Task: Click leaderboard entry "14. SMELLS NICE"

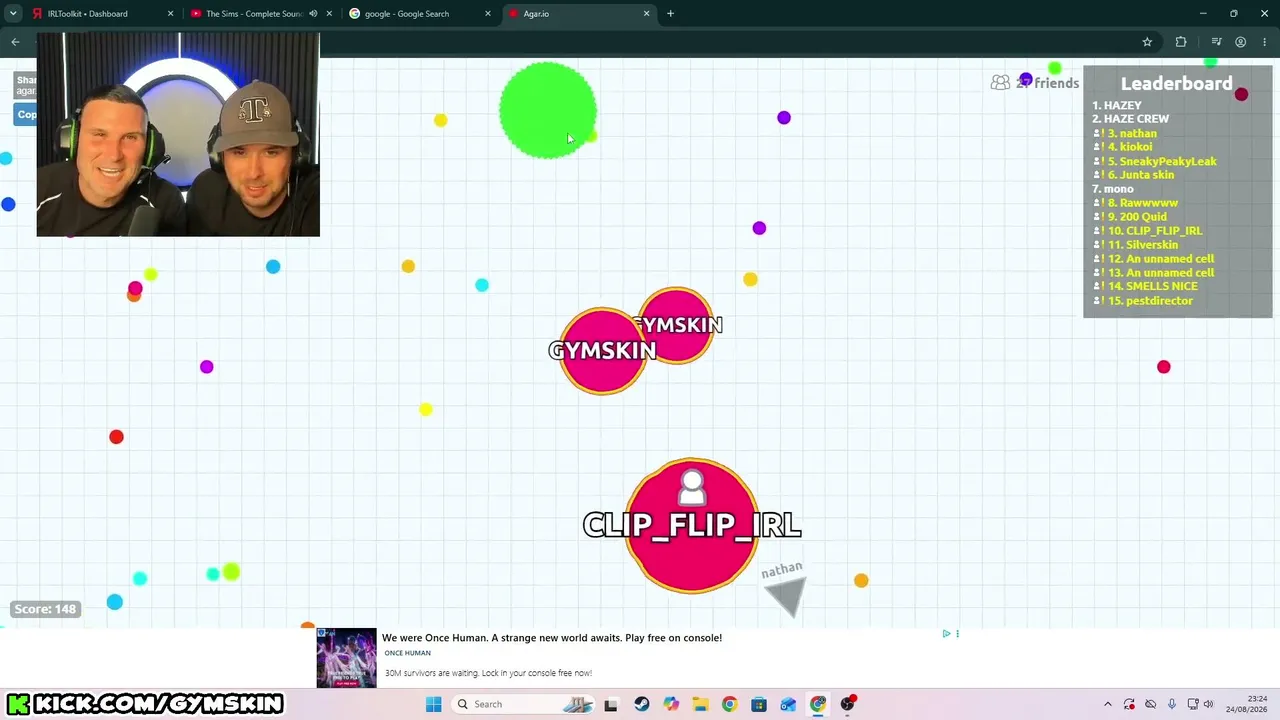Action: click(x=1145, y=286)
